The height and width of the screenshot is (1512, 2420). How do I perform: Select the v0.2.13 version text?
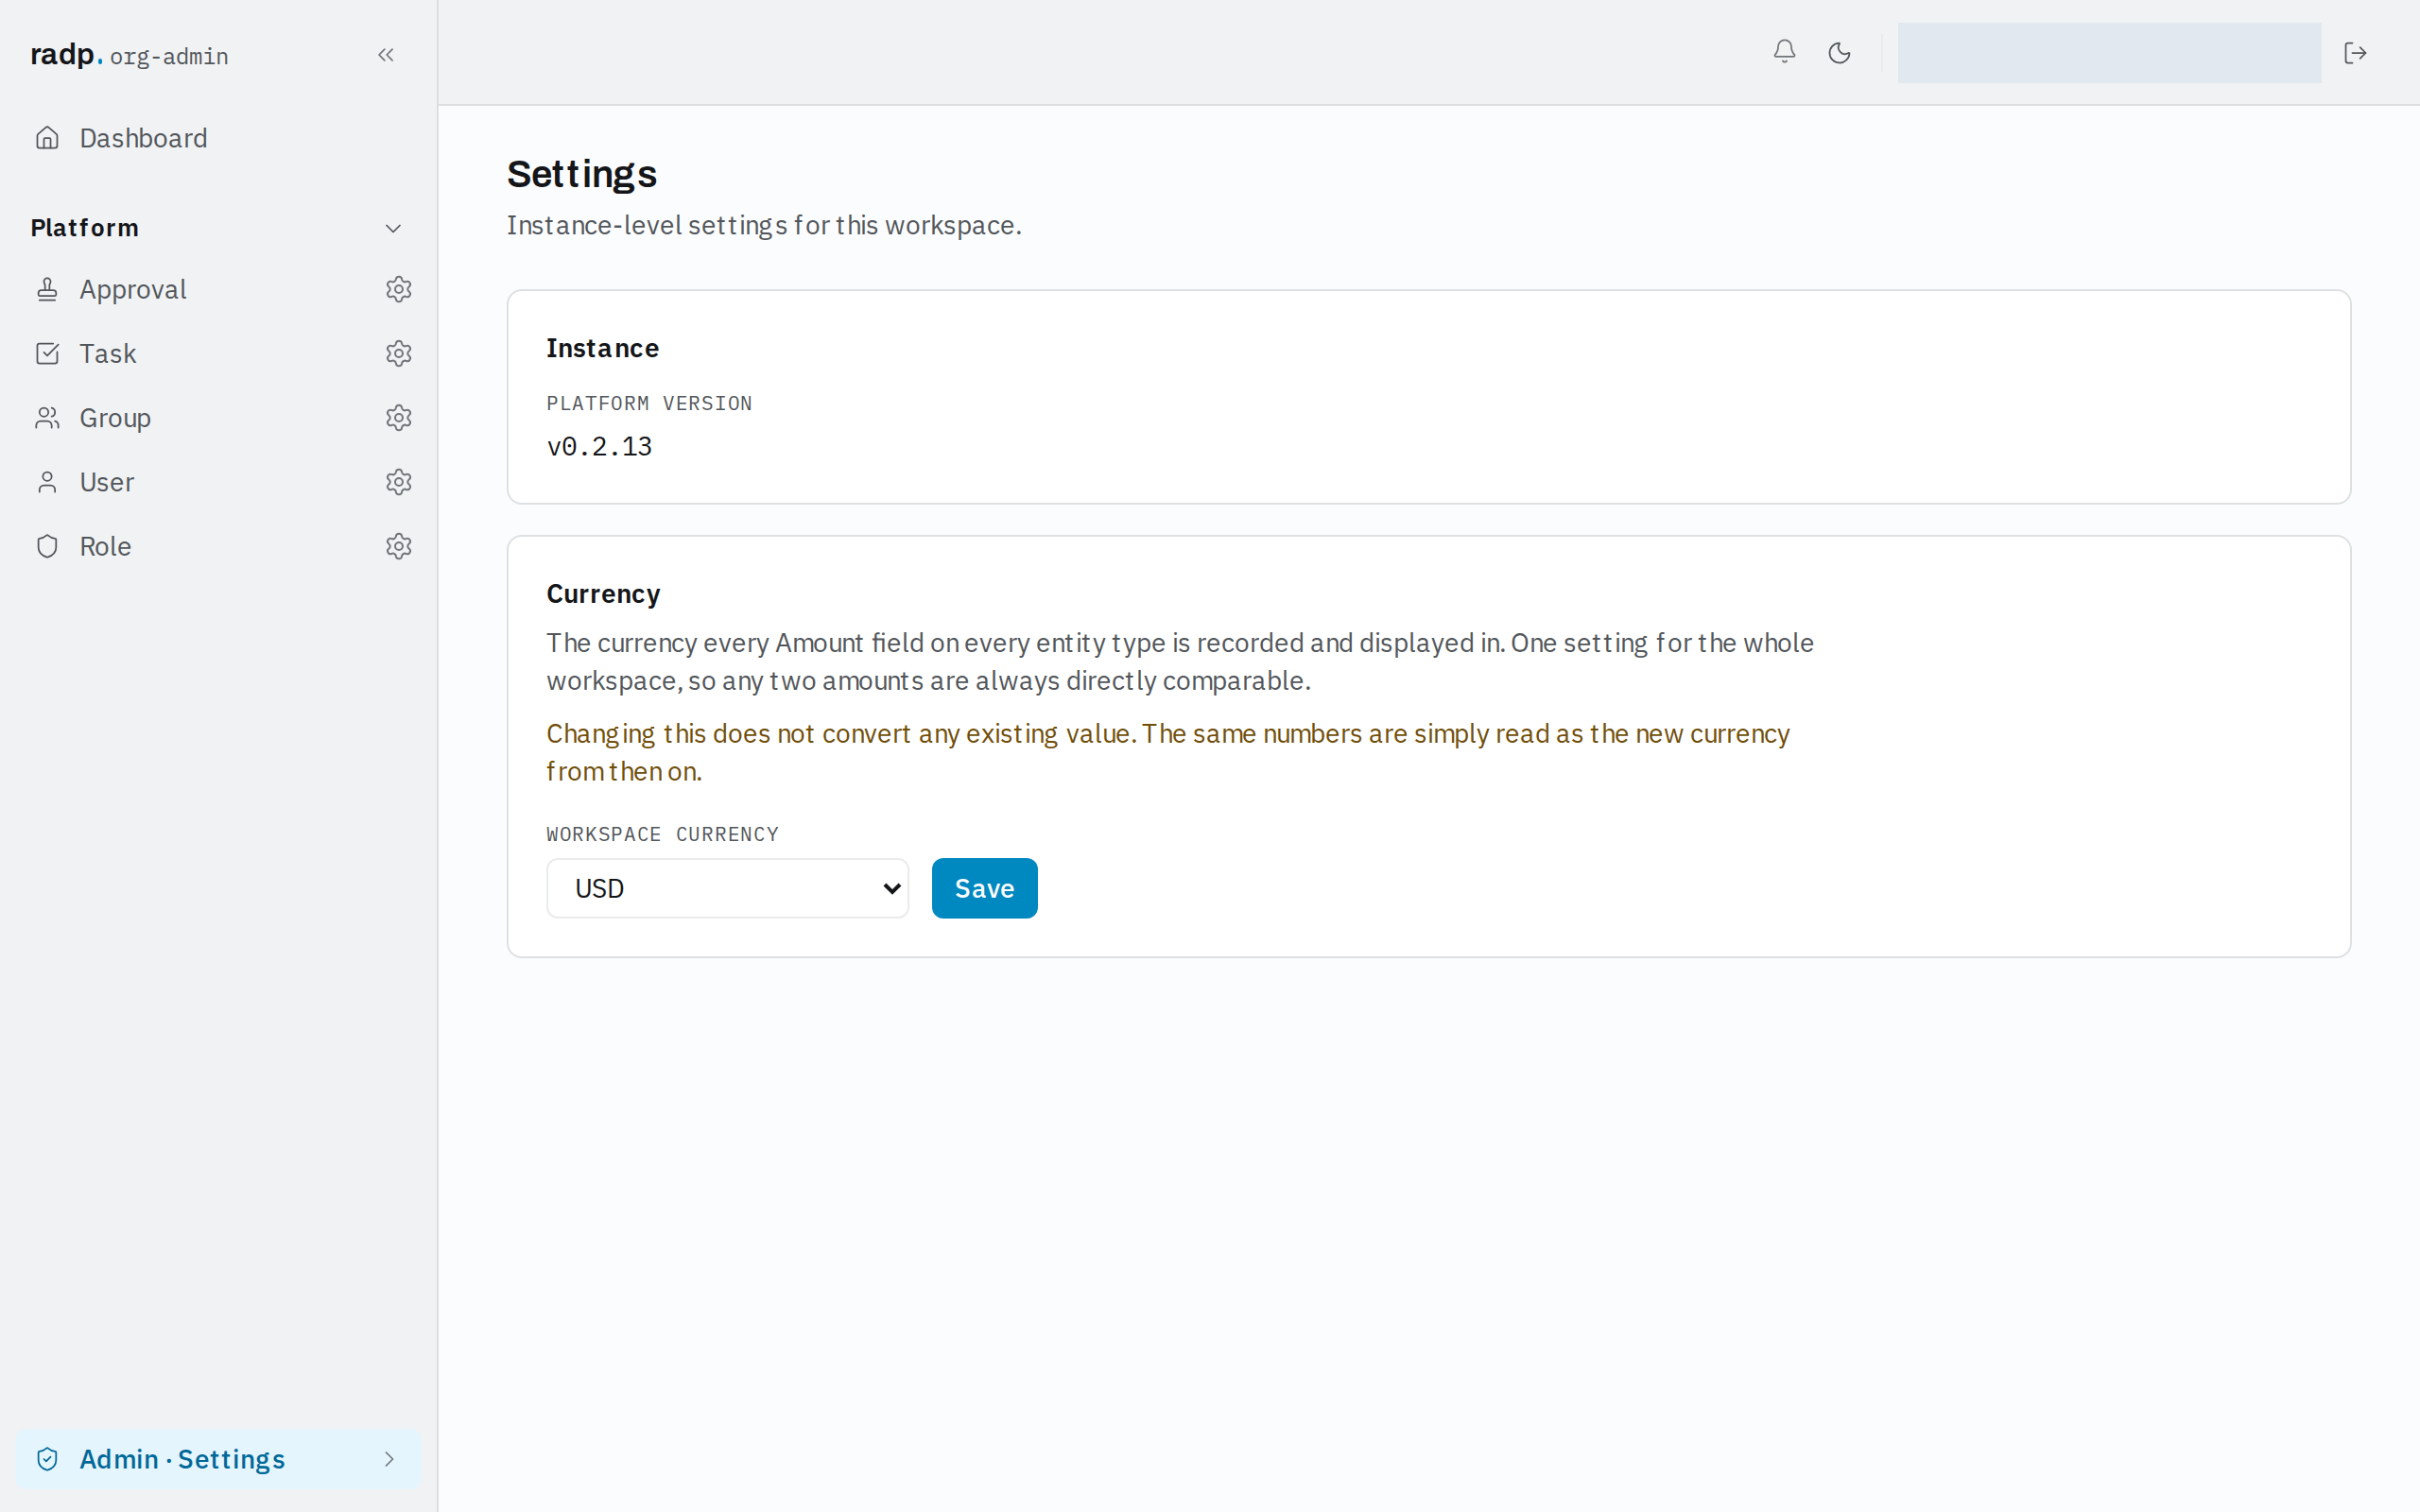pos(599,447)
